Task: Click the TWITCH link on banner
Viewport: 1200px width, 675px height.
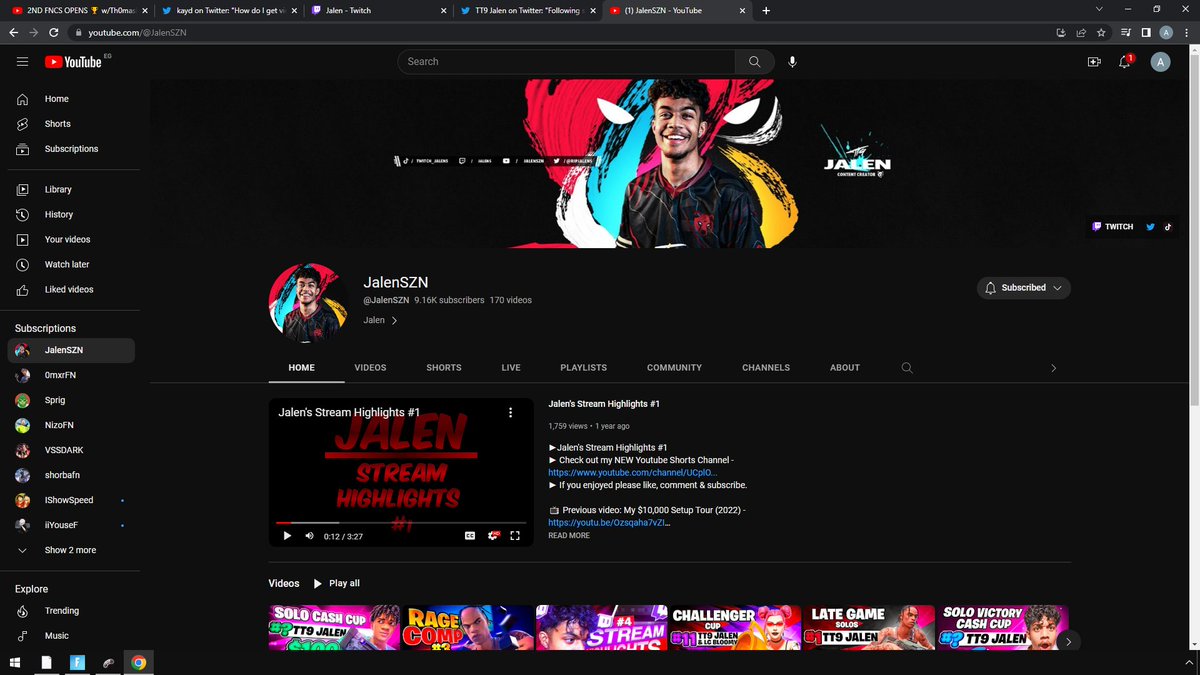Action: tap(1113, 227)
